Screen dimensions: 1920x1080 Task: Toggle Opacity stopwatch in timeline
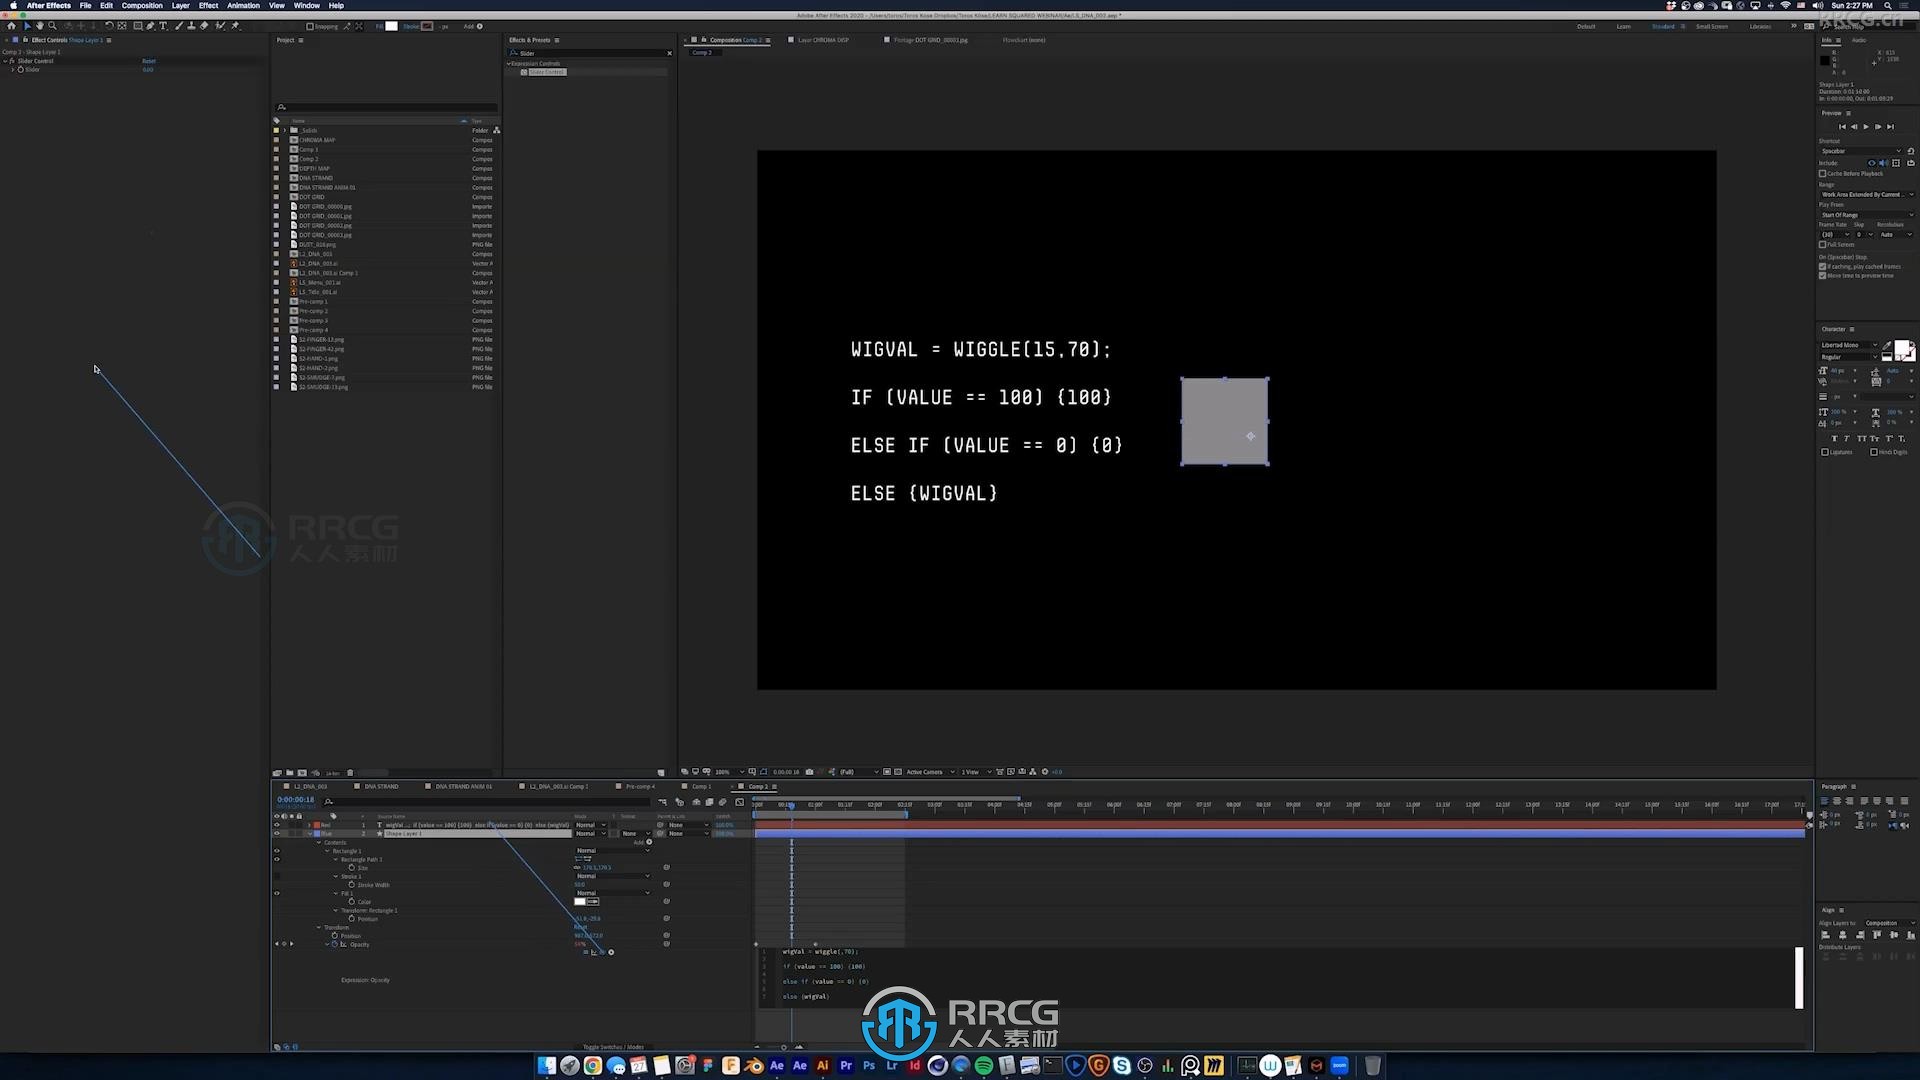335,944
